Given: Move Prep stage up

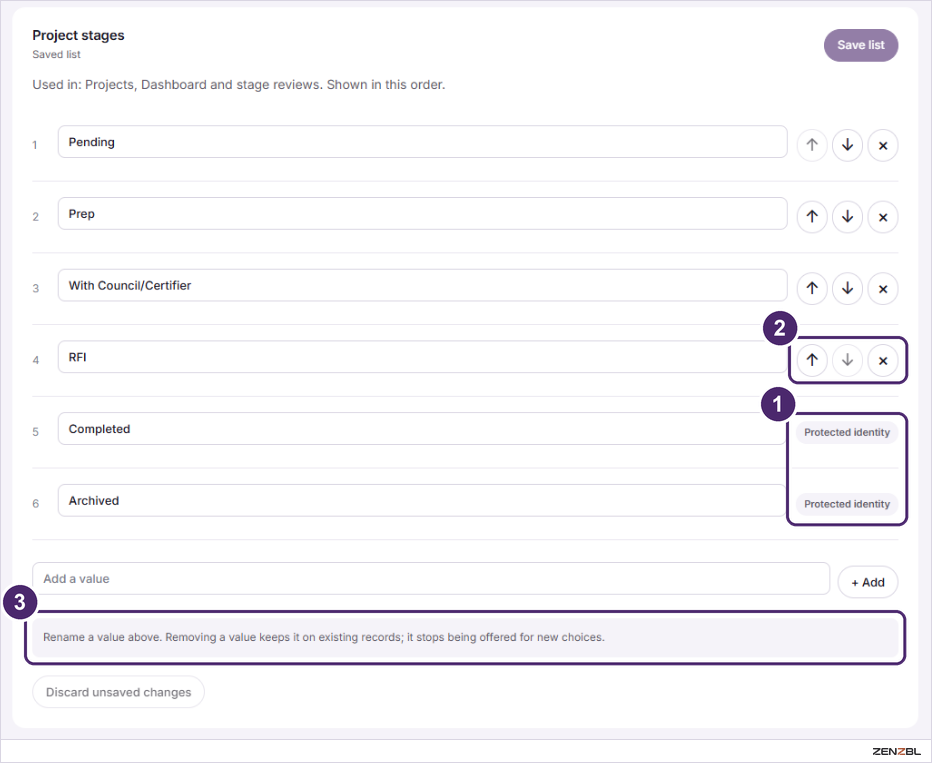Looking at the screenshot, I should click(812, 217).
